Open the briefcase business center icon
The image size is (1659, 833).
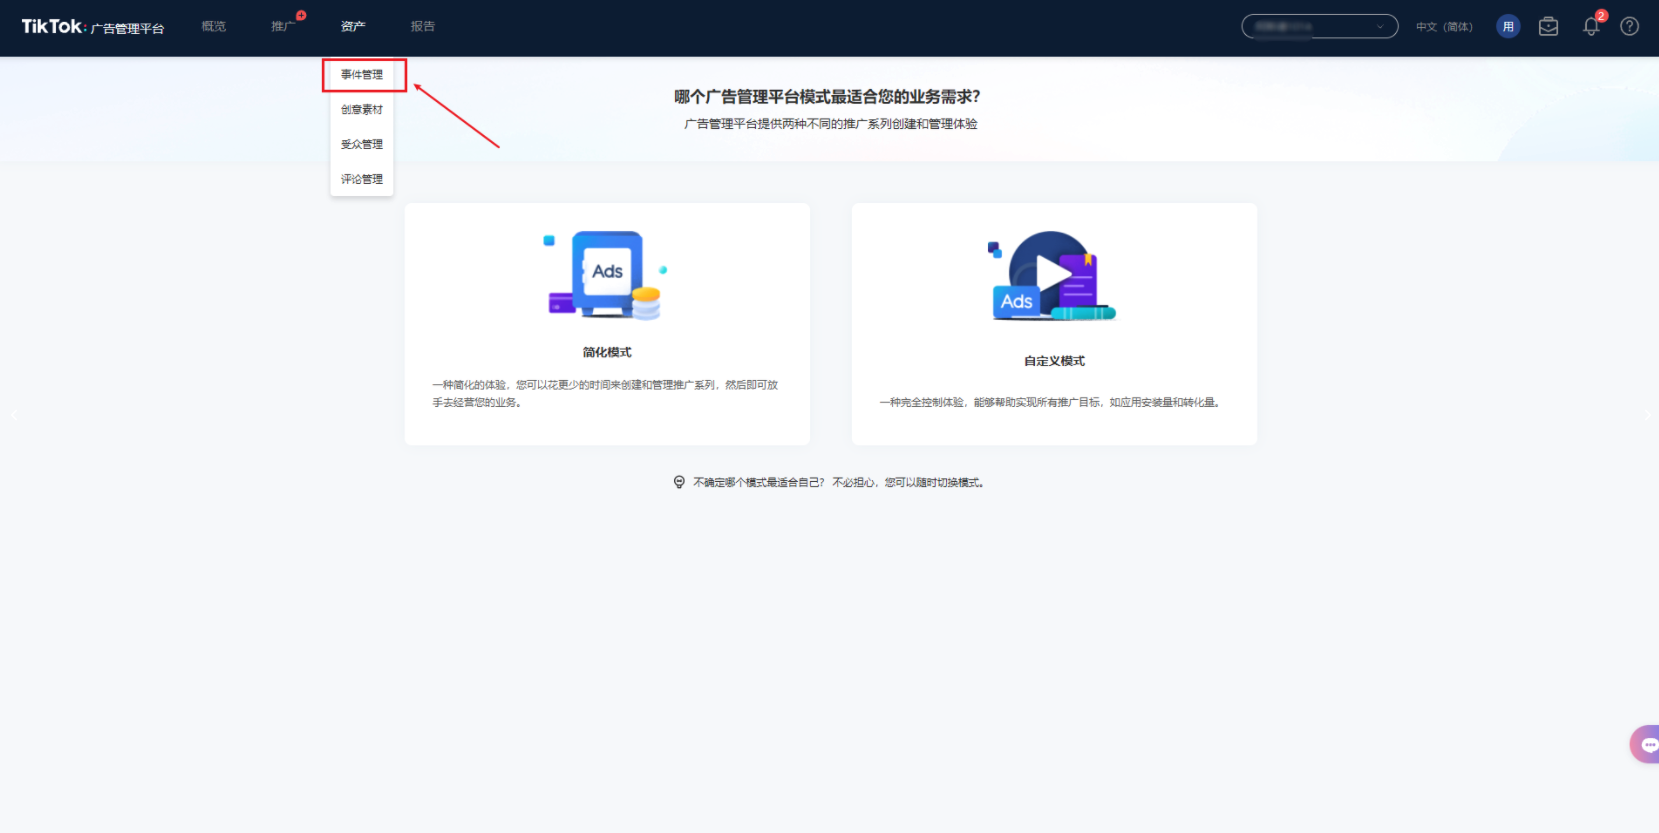coord(1548,27)
